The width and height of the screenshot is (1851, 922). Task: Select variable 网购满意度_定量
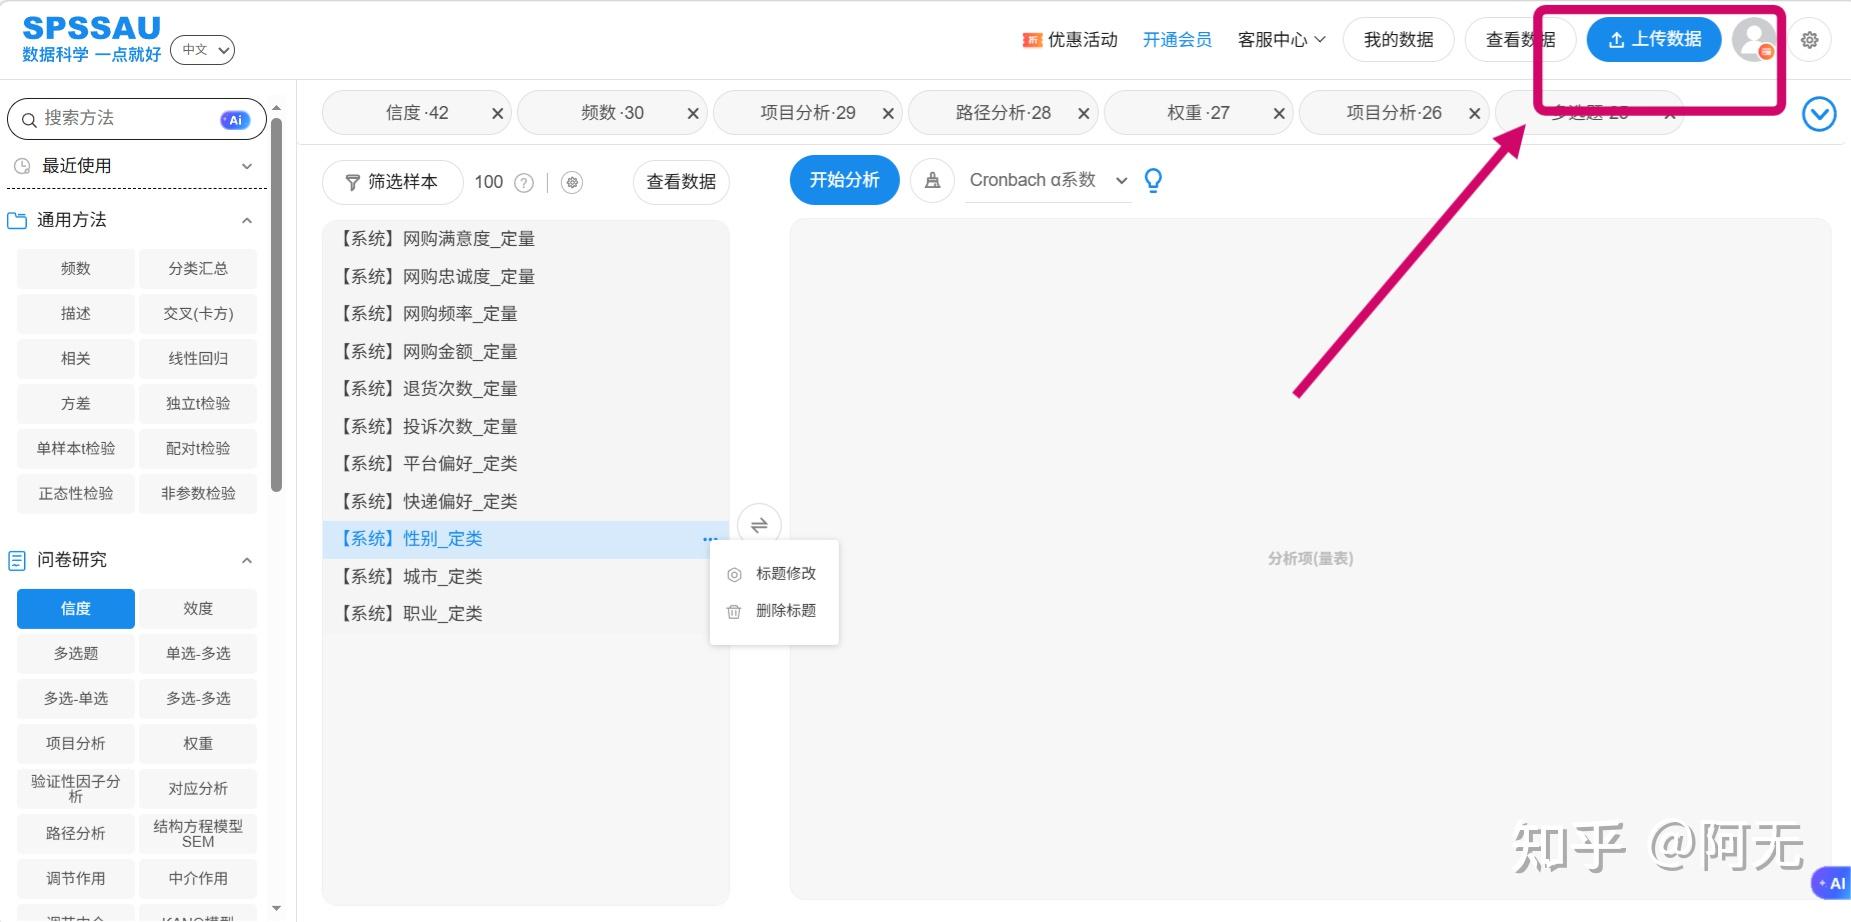[x=526, y=239]
